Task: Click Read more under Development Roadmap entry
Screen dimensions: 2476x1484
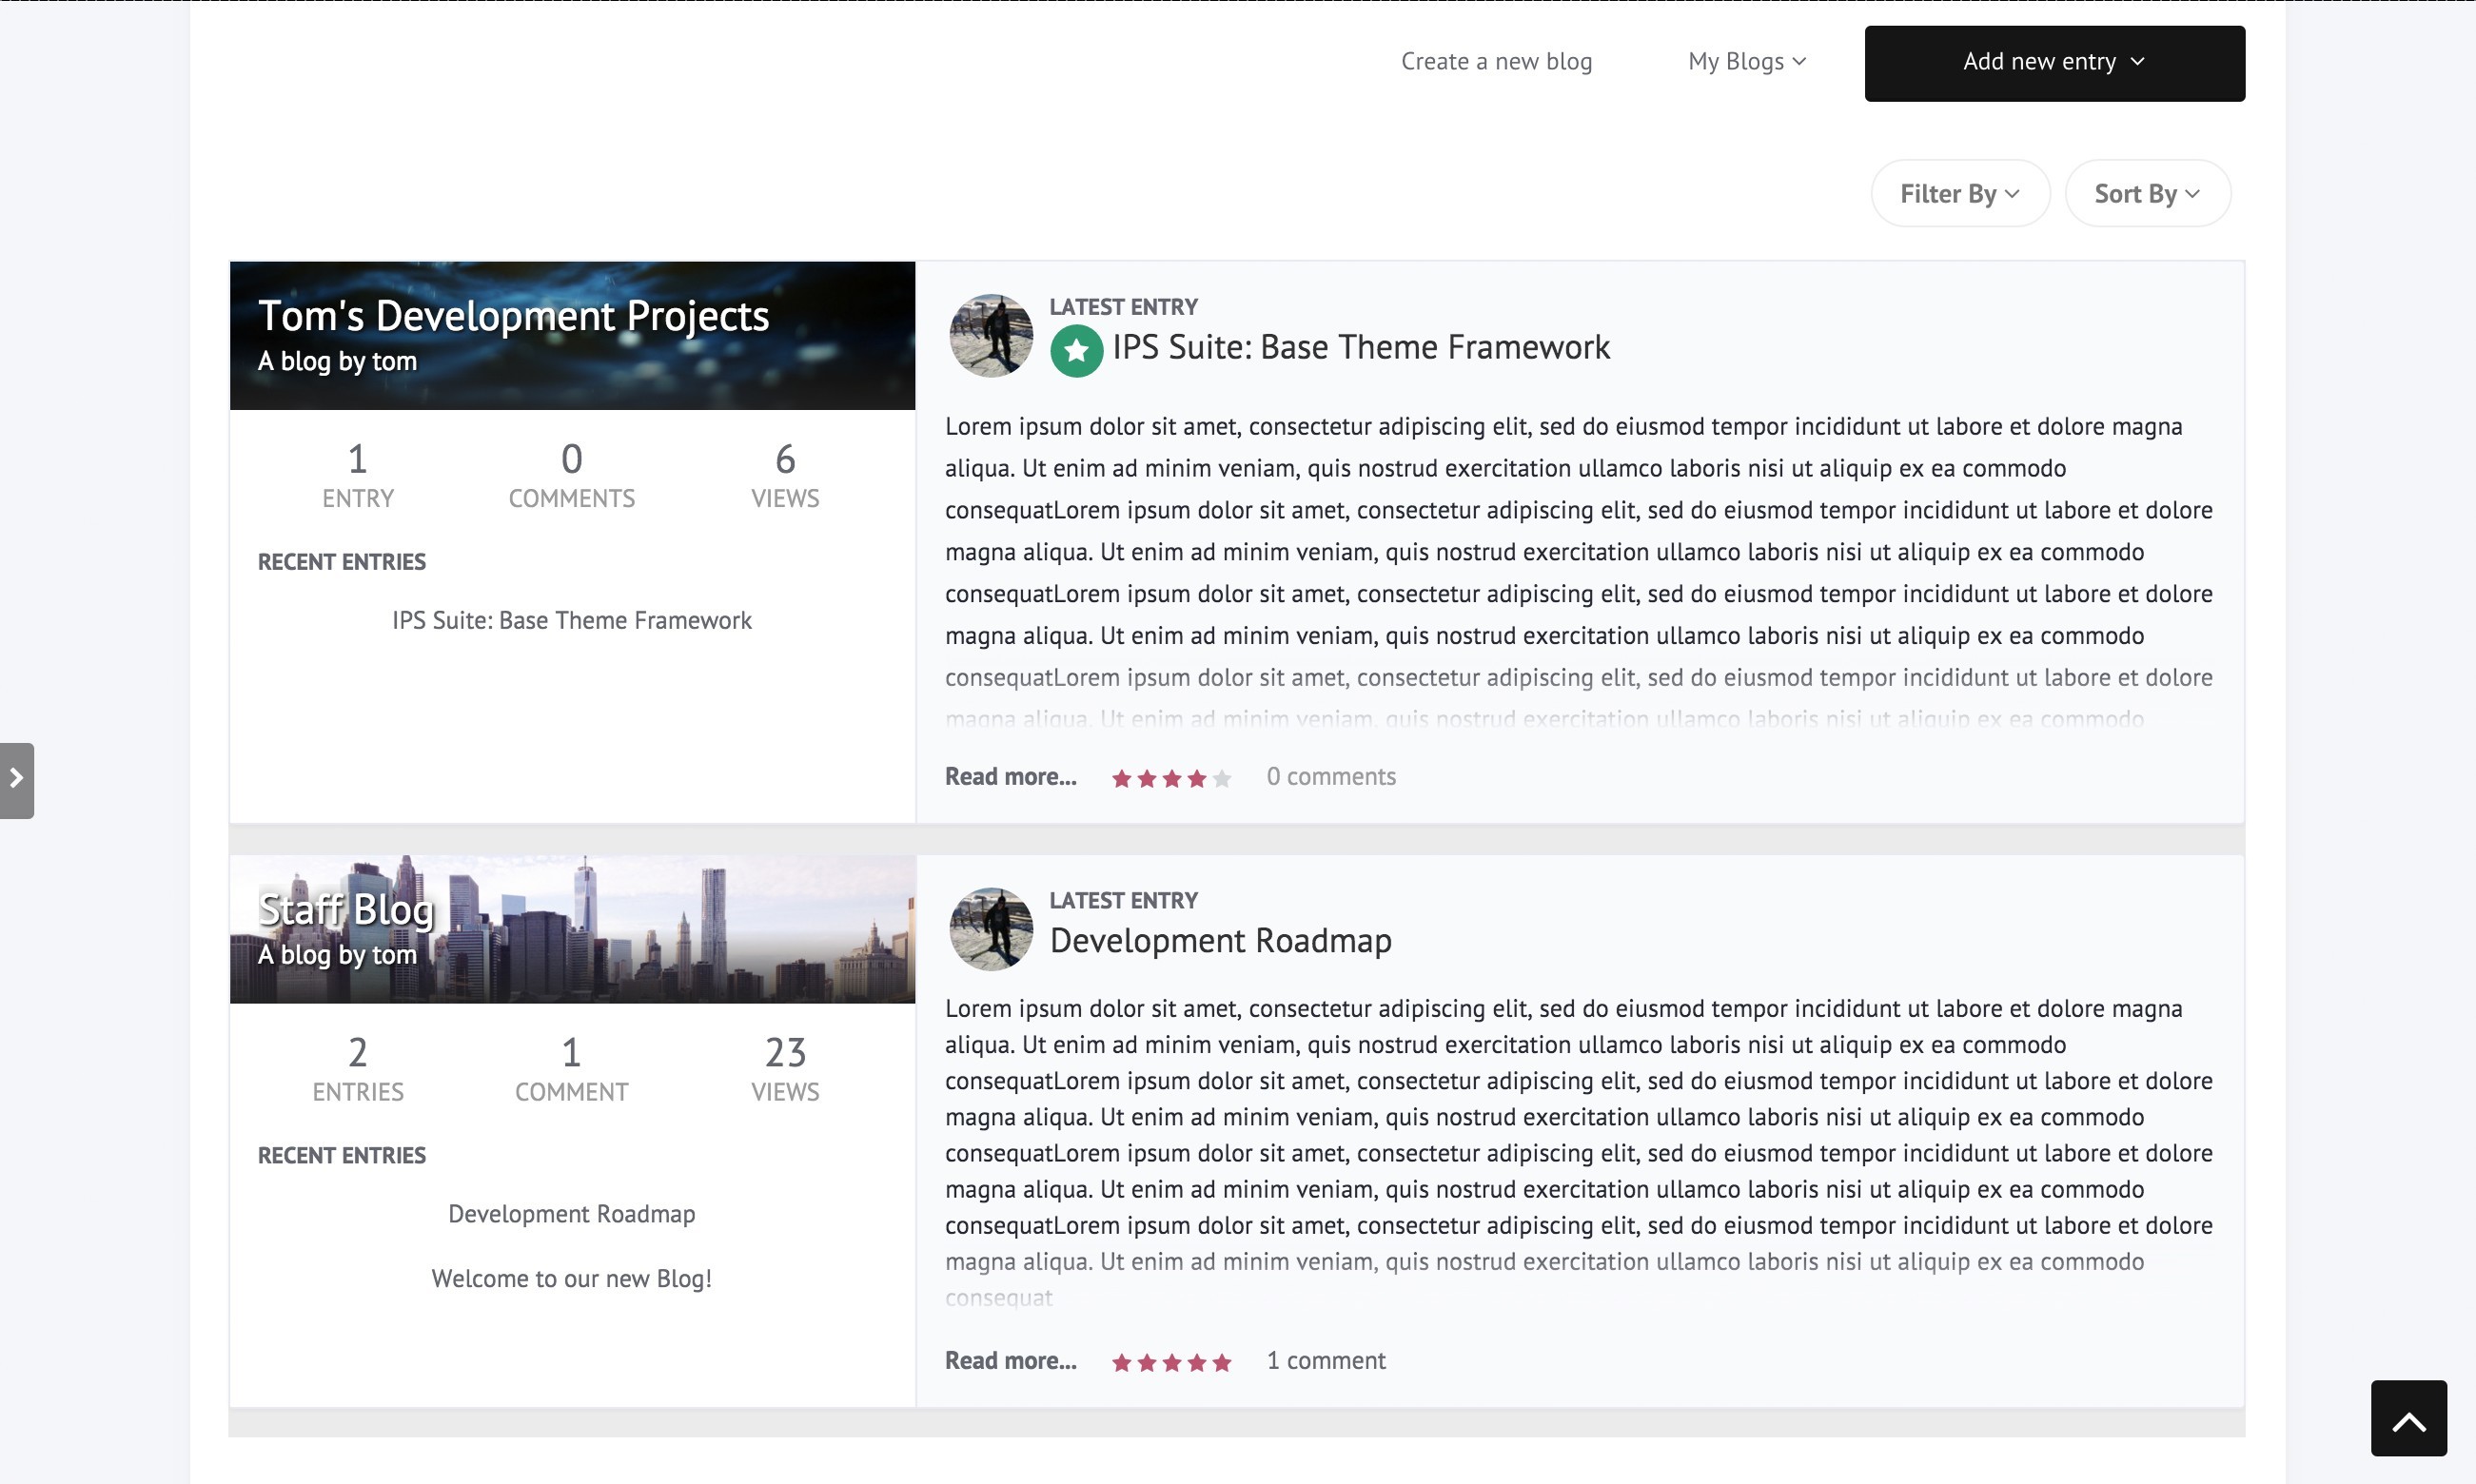Action: coord(1010,1361)
